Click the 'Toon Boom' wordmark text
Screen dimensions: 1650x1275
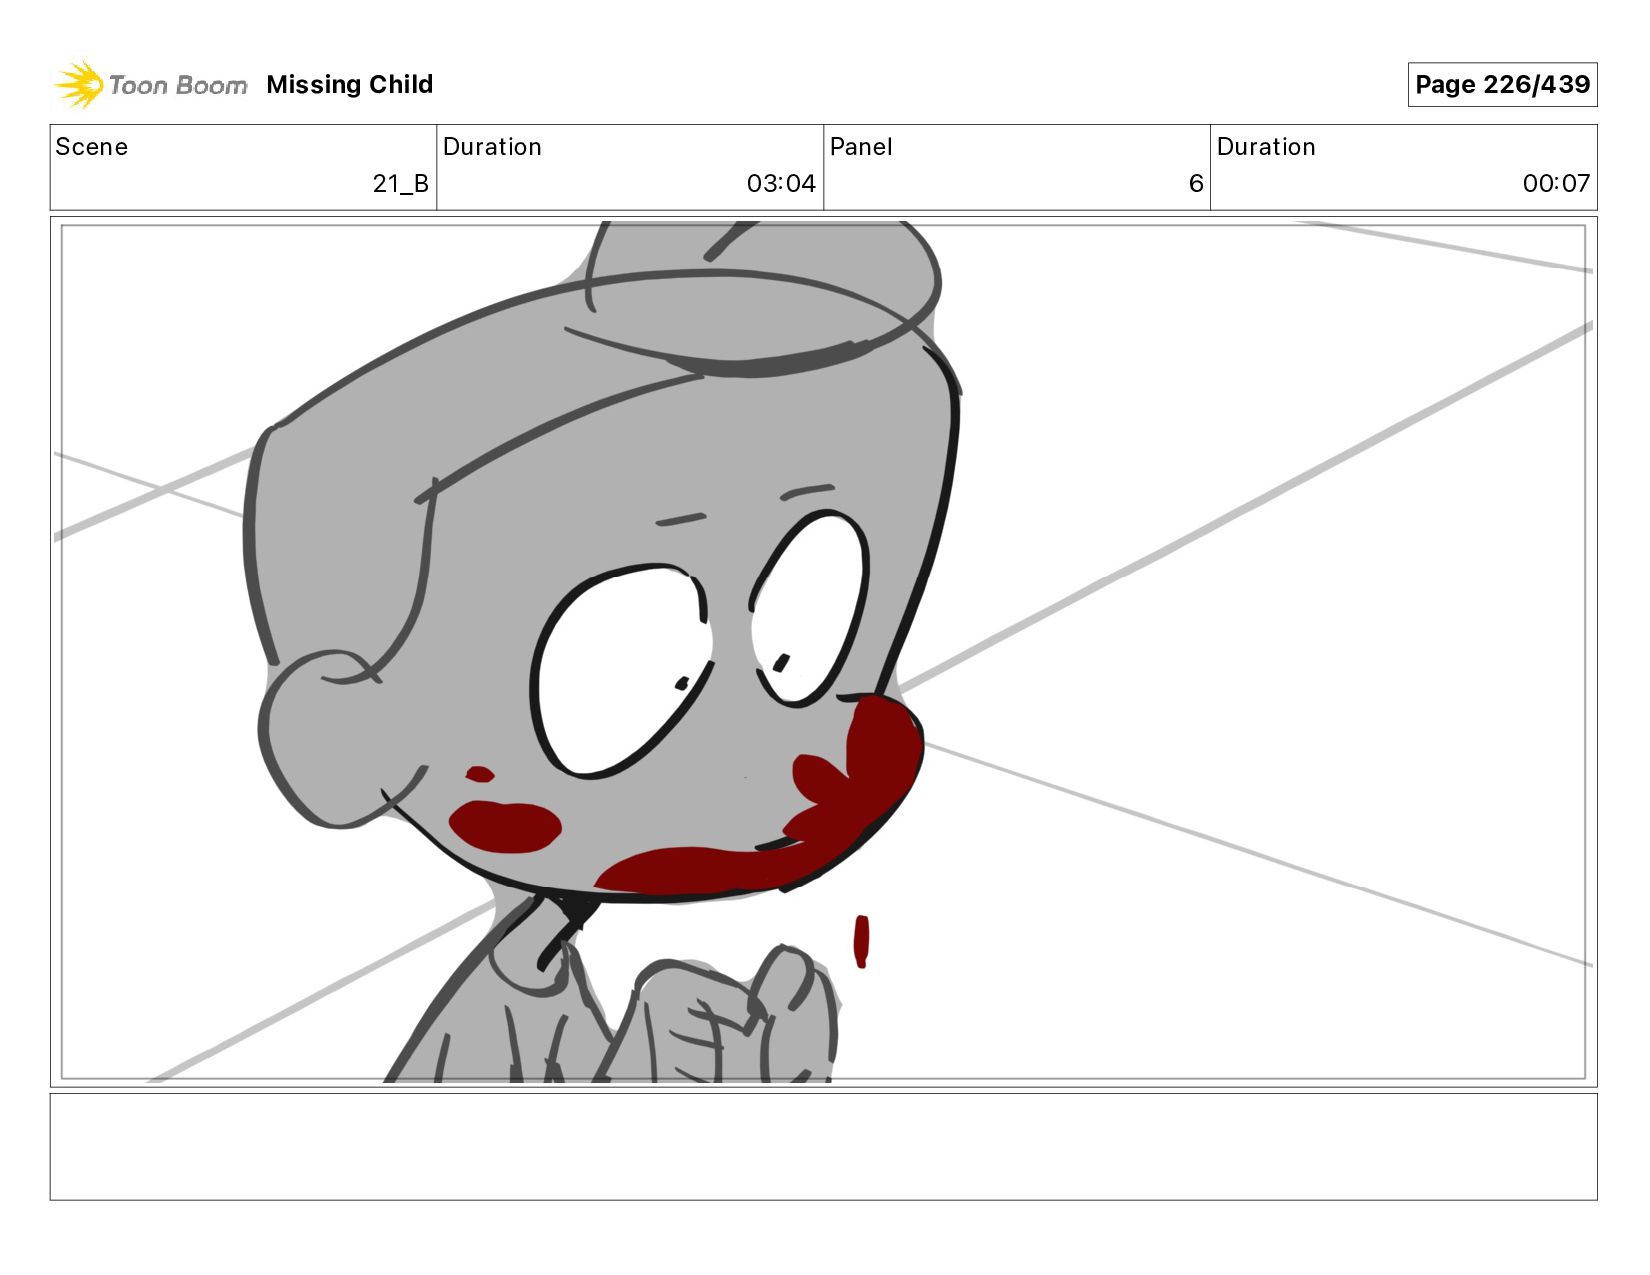pos(178,85)
